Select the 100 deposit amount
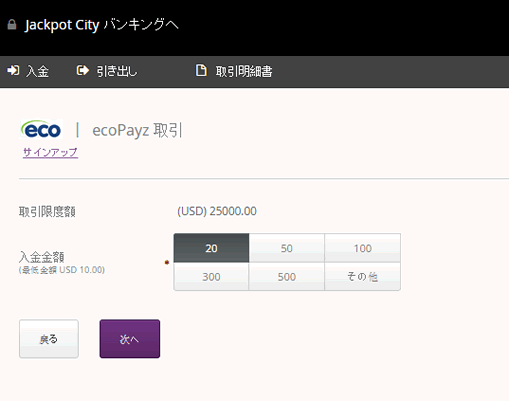Screen dimensions: 509x401 [x=363, y=248]
